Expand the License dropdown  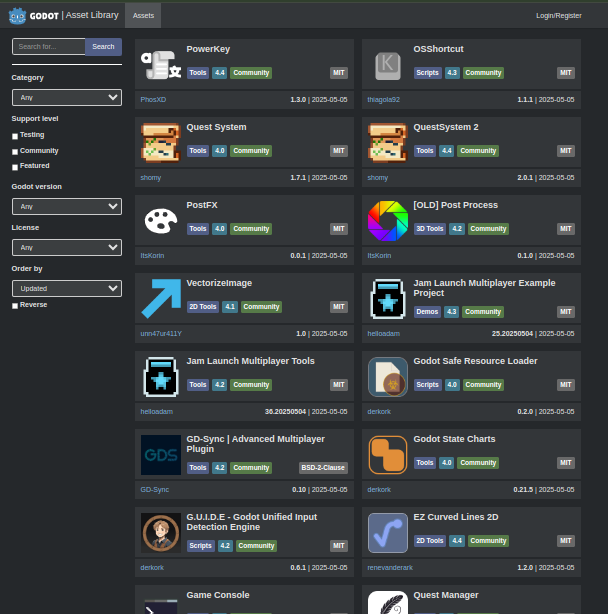[67, 247]
